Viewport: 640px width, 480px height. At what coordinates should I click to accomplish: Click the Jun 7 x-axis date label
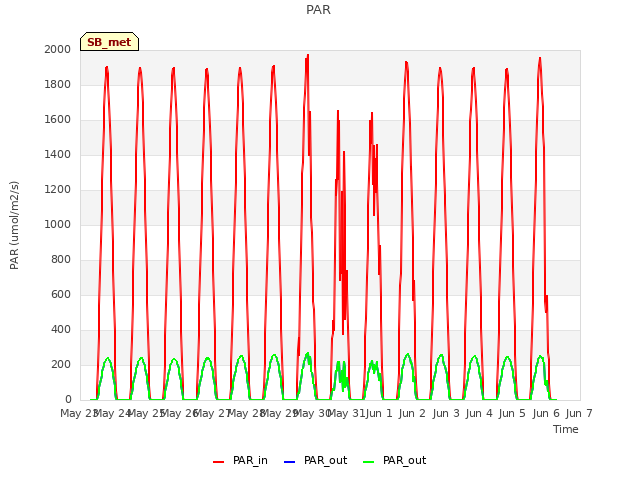(579, 413)
